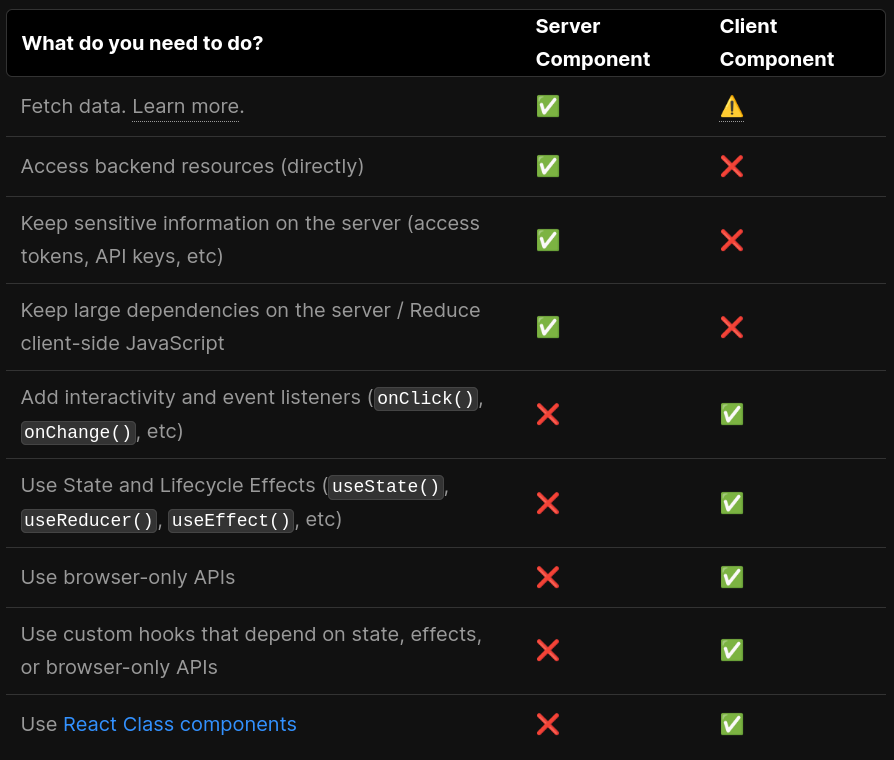Click red cross for Access backend resources

tap(732, 166)
